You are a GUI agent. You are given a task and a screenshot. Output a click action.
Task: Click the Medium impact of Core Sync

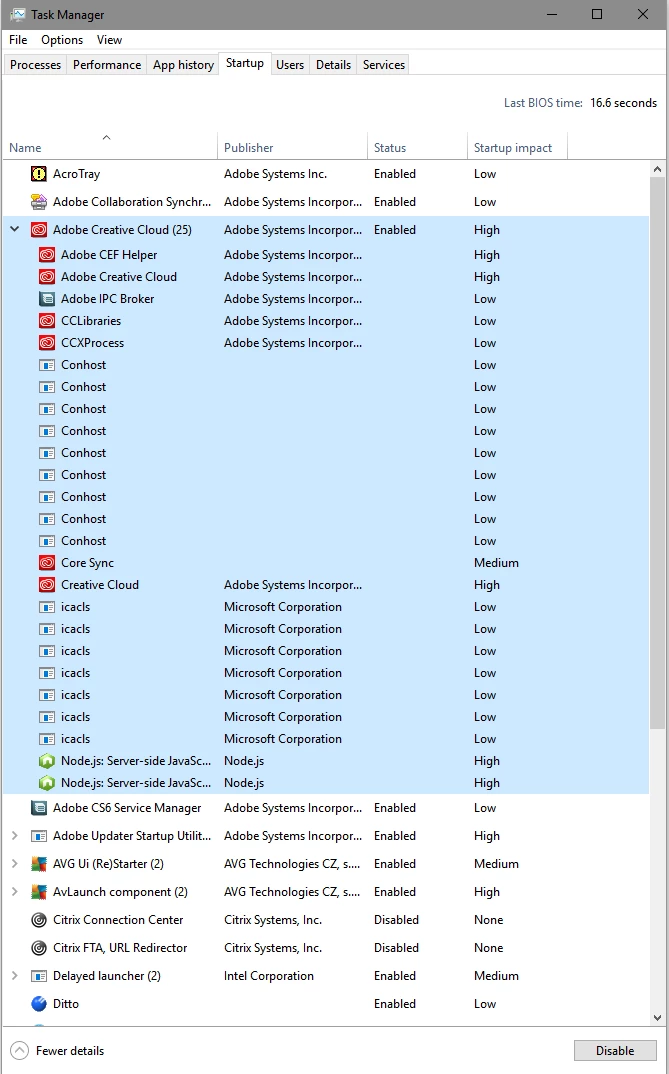[496, 563]
